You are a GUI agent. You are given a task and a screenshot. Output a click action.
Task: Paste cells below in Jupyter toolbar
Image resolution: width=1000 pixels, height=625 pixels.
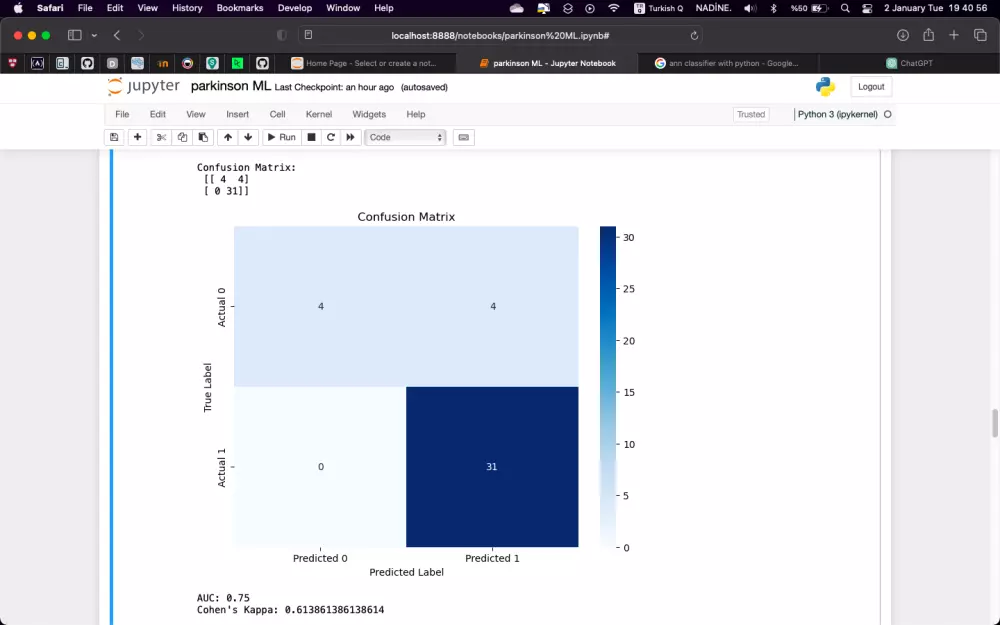click(x=203, y=137)
